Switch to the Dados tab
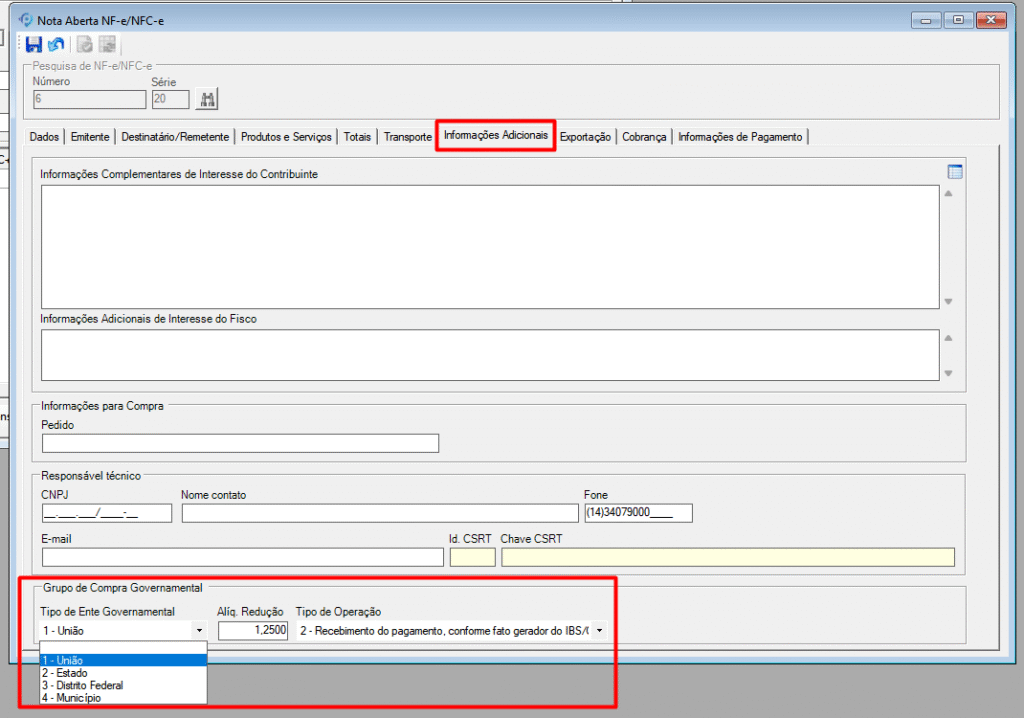The width and height of the screenshot is (1024, 718). click(x=45, y=137)
